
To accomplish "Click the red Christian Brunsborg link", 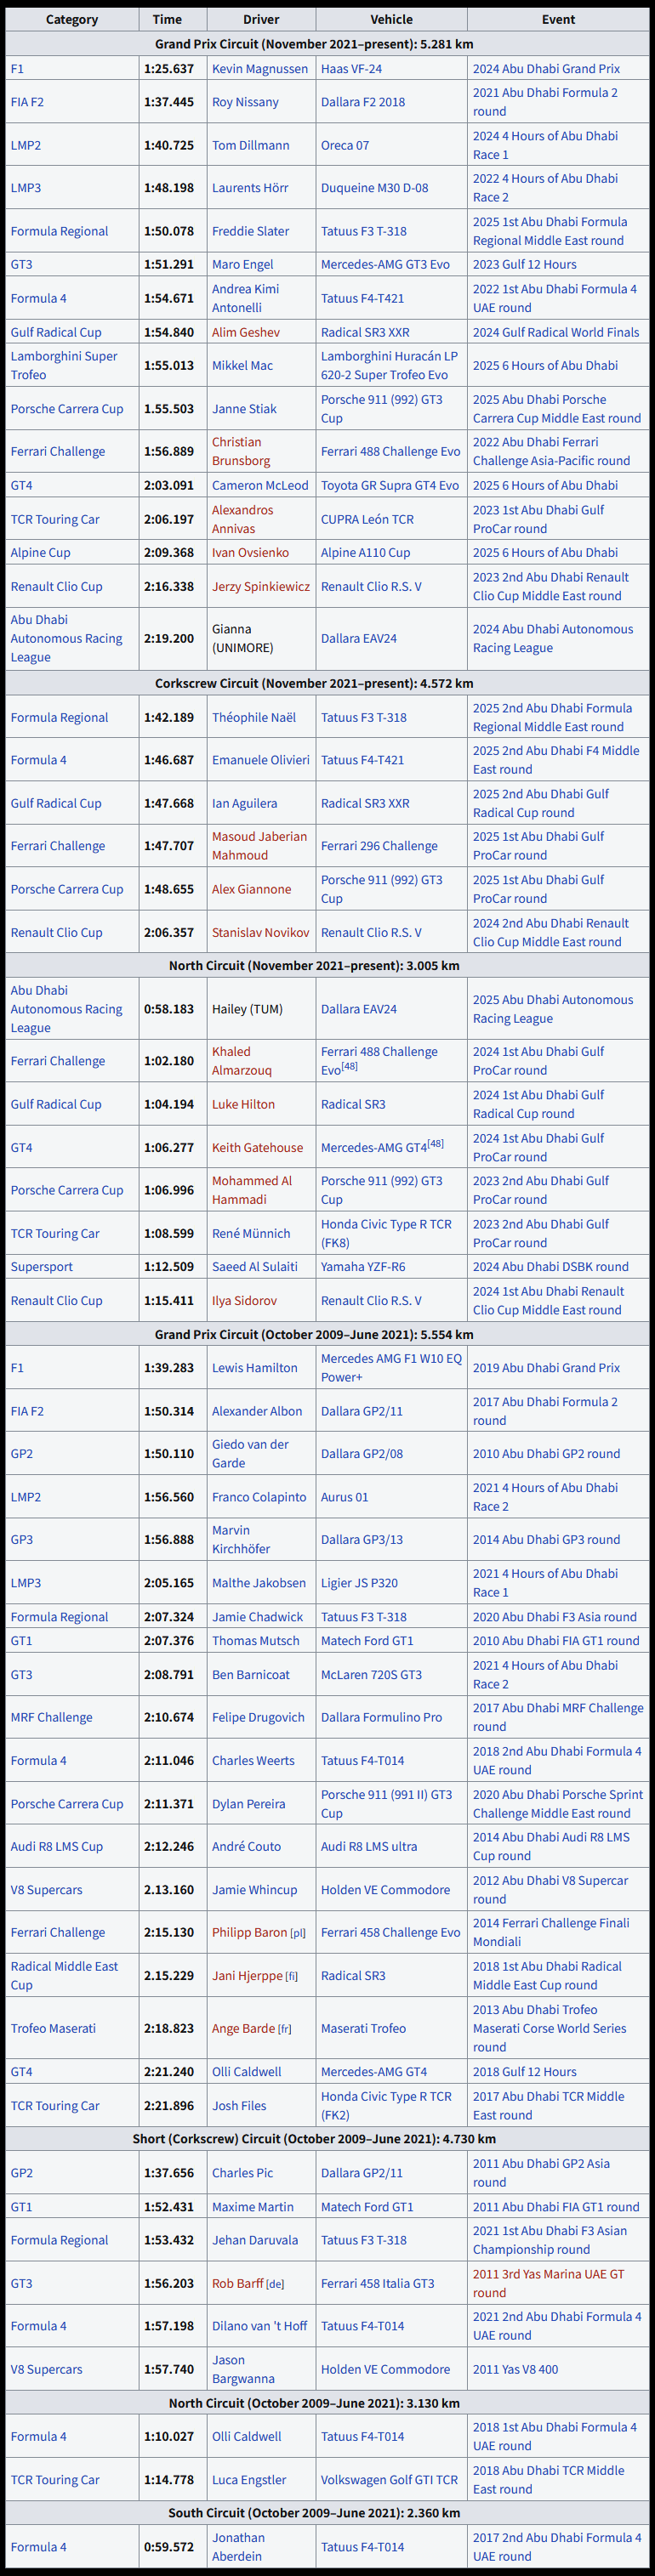I will [x=241, y=451].
